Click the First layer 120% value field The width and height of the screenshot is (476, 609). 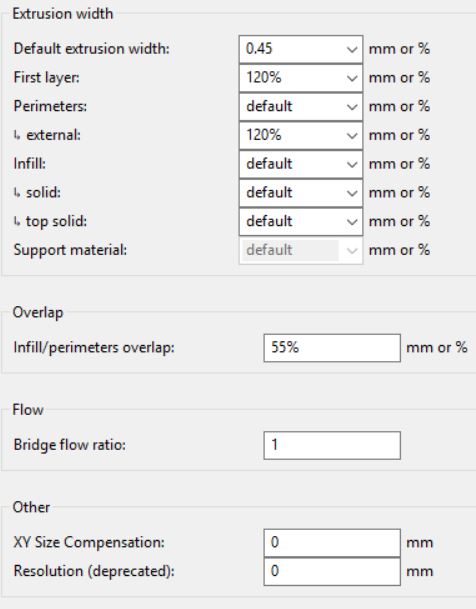click(x=291, y=78)
